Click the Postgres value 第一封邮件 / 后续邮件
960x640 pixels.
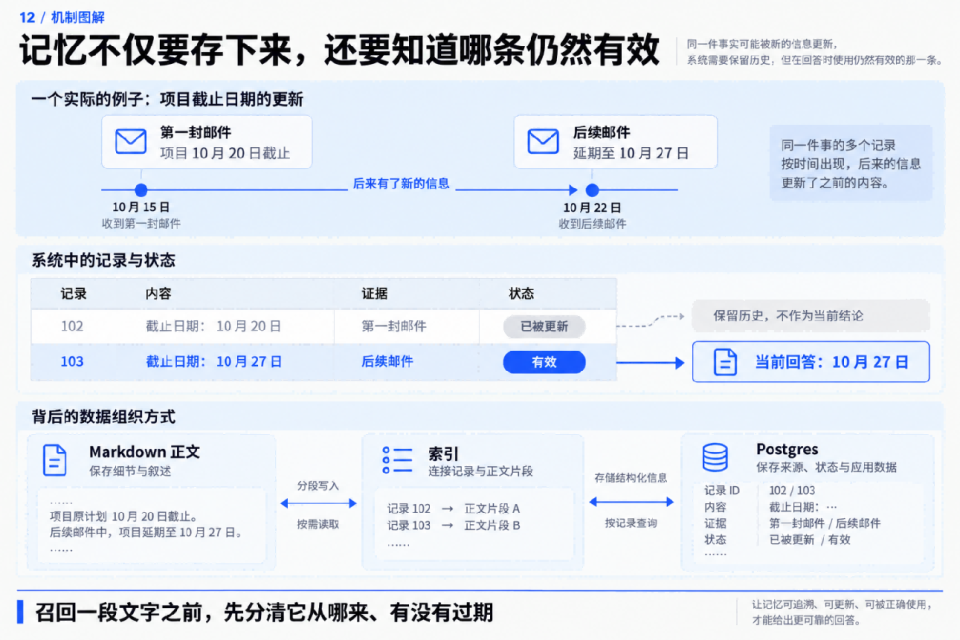coord(825,523)
